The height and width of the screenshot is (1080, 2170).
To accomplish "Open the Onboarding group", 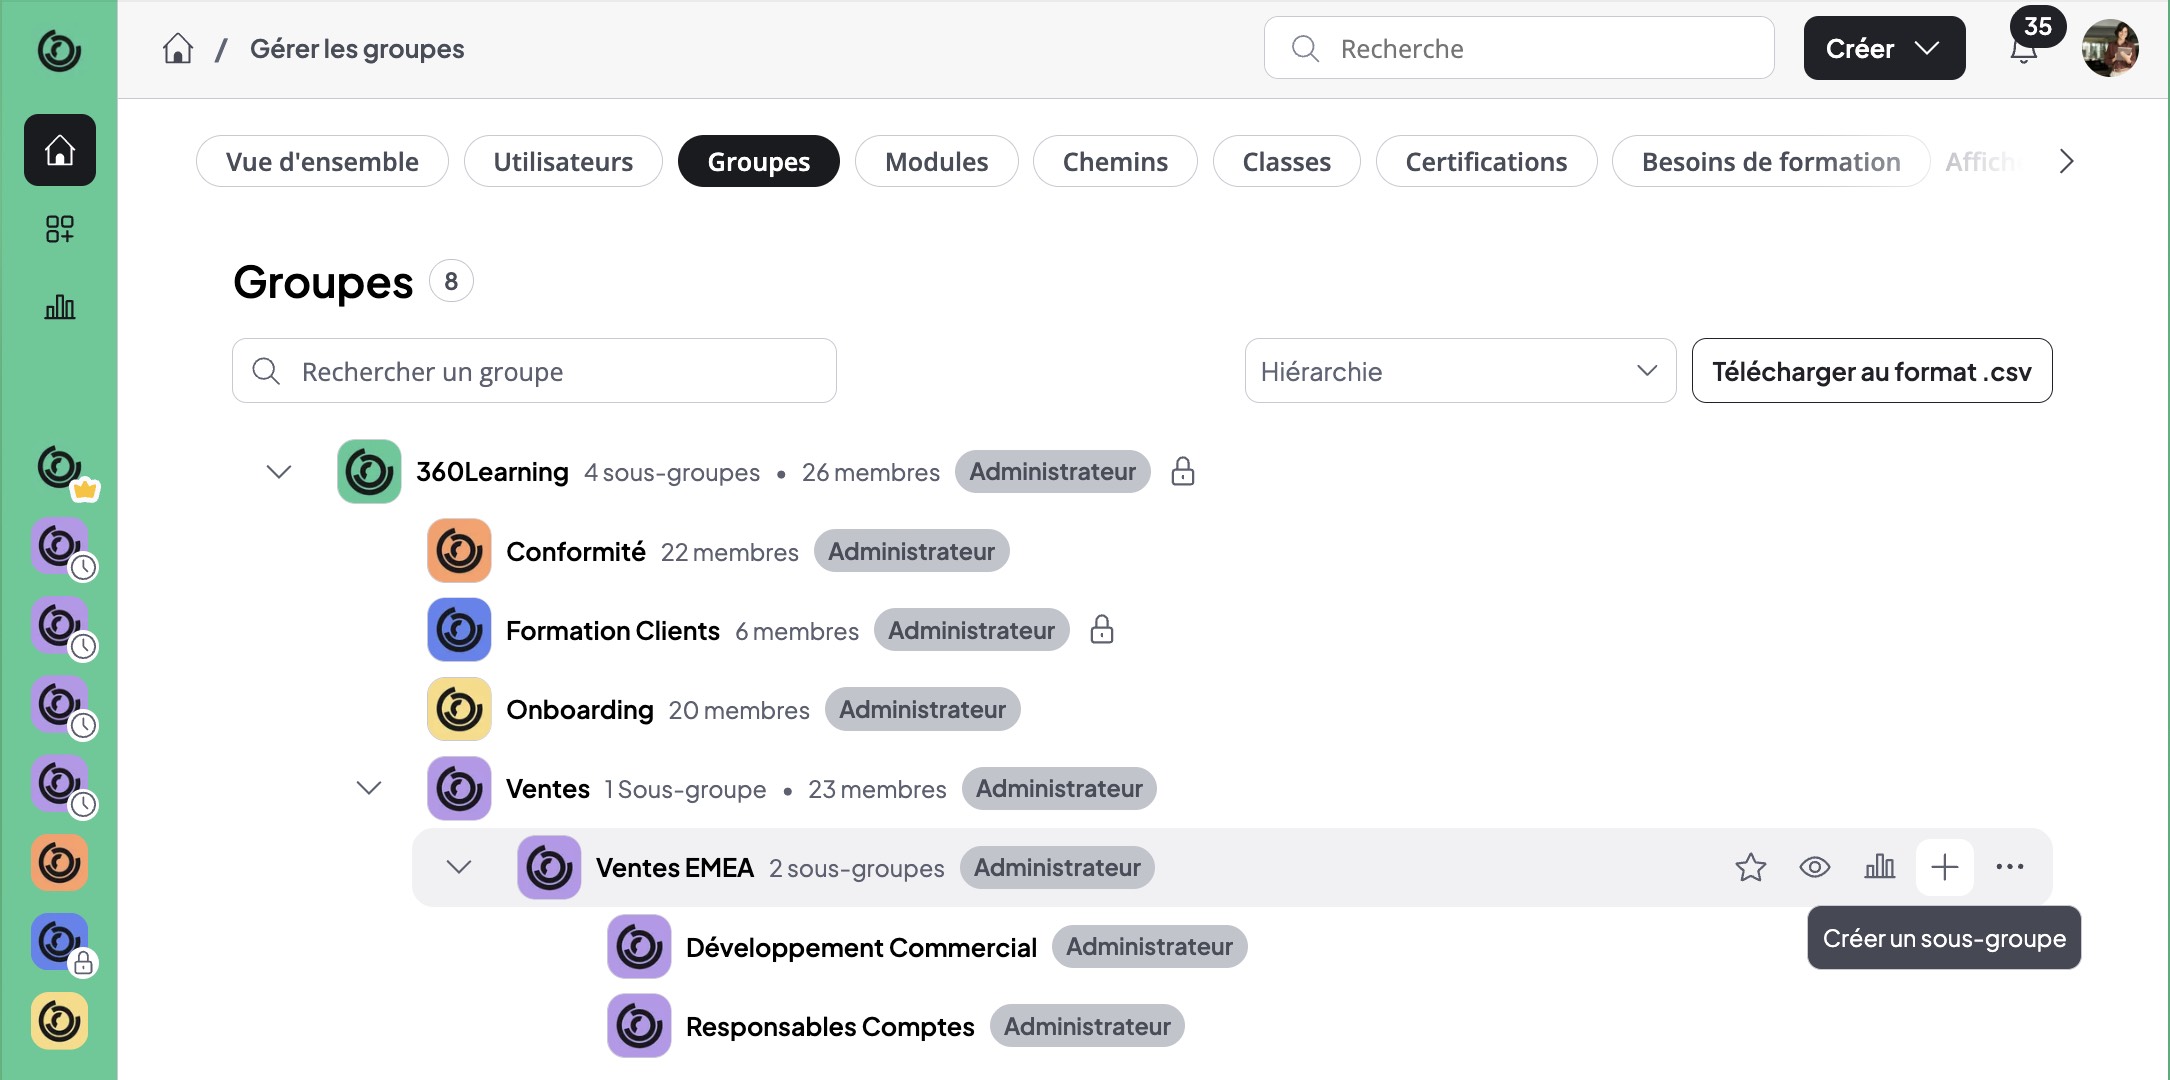I will 580,710.
